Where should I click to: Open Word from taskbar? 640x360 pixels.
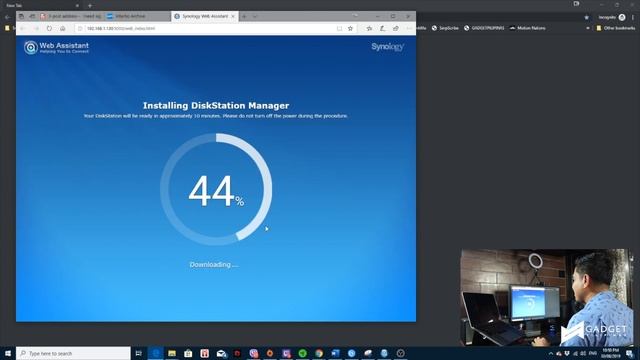pos(335,353)
